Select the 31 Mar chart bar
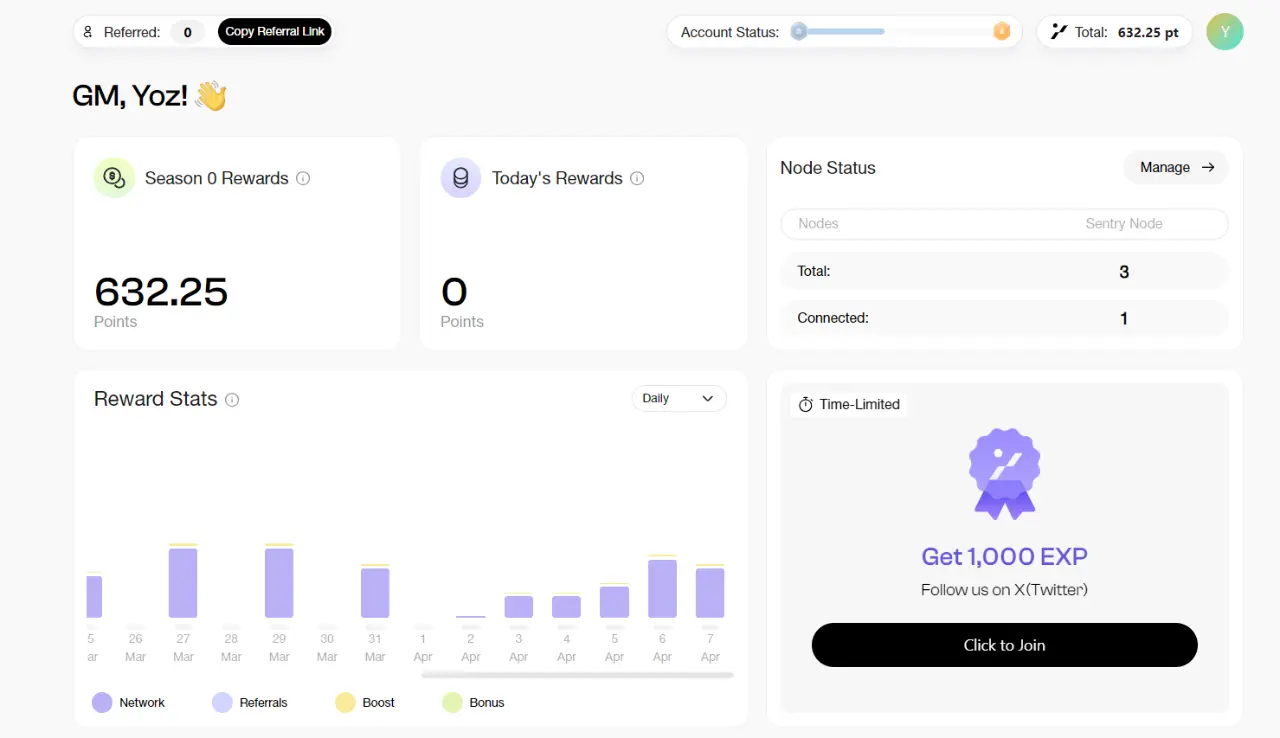 pyautogui.click(x=375, y=591)
